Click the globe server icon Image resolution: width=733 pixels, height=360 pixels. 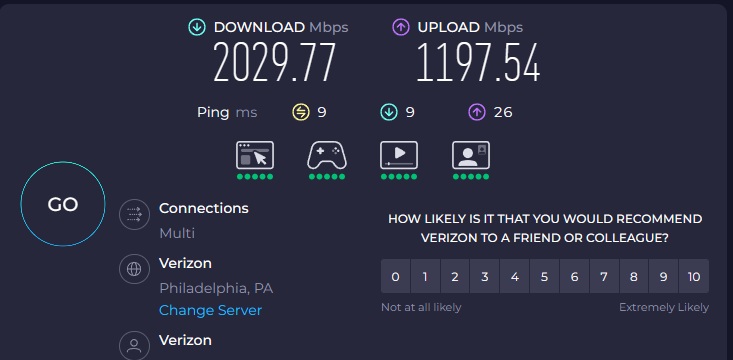point(134,269)
